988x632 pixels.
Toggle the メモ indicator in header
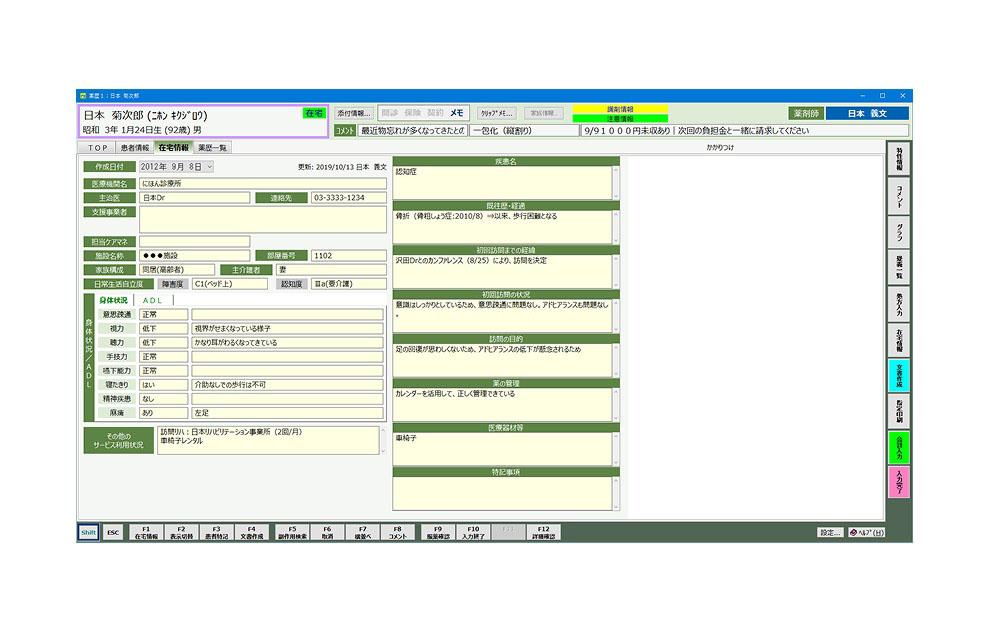458,113
